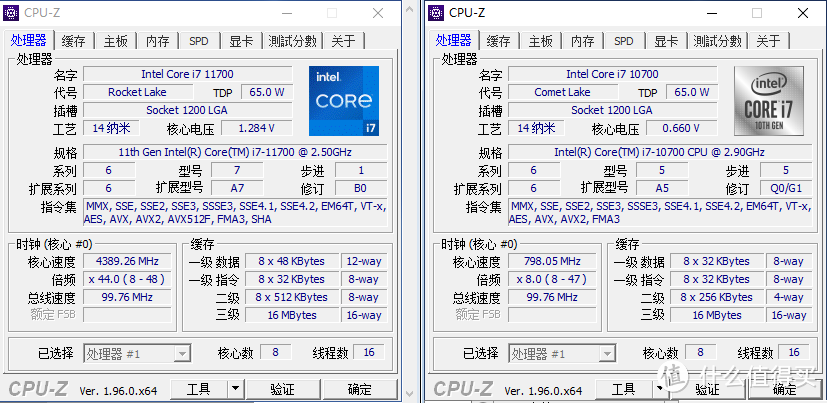Click the CPU-Z app icon in left window title bar
The width and height of the screenshot is (827, 403).
(11, 13)
